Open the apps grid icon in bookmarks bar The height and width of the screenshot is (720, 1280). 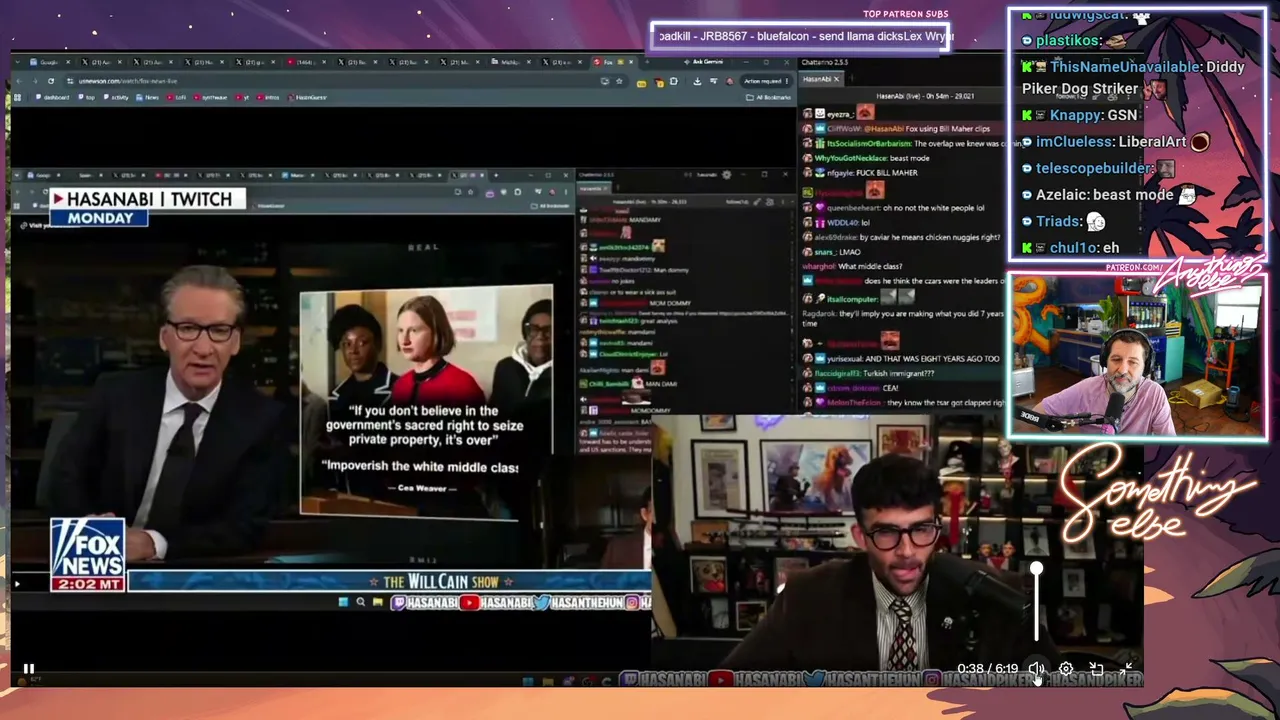pos(17,97)
